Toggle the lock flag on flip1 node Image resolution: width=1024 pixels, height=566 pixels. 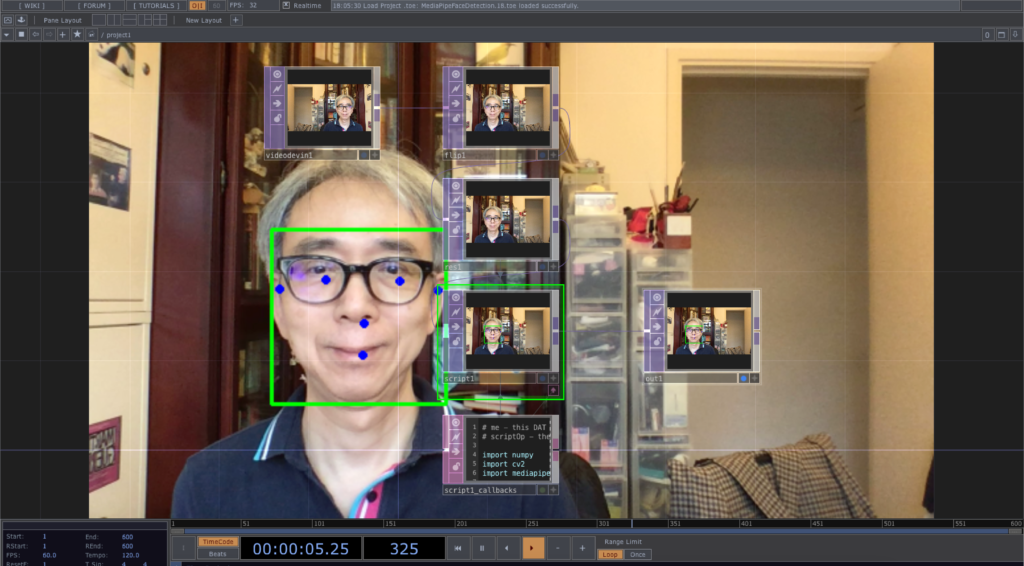point(455,118)
